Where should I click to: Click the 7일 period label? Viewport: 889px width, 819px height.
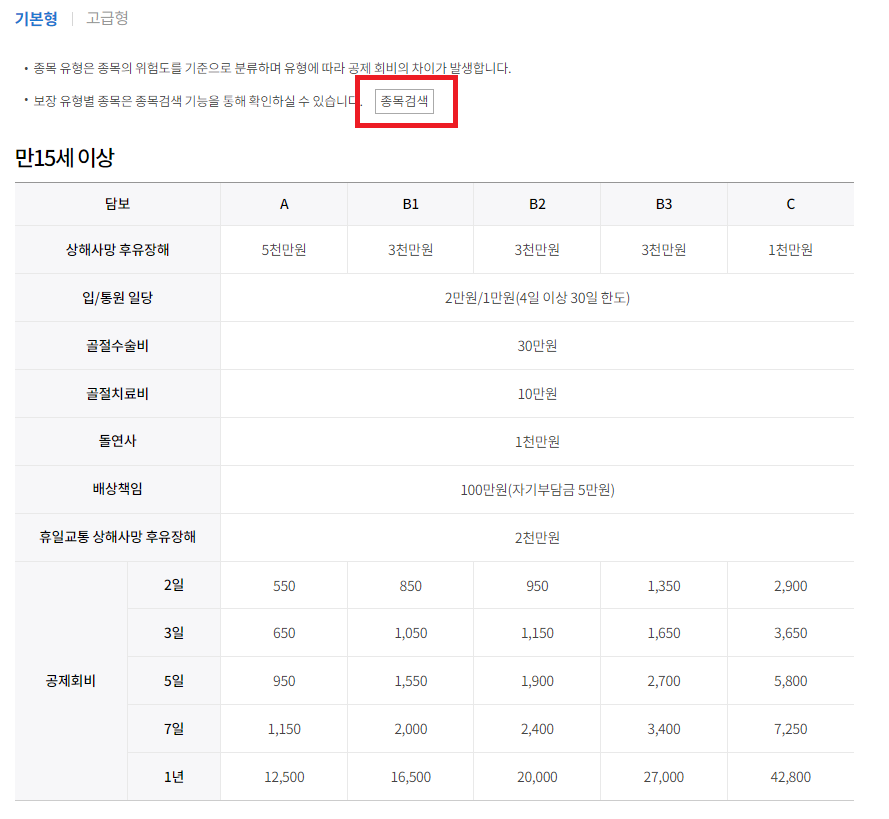tap(174, 728)
